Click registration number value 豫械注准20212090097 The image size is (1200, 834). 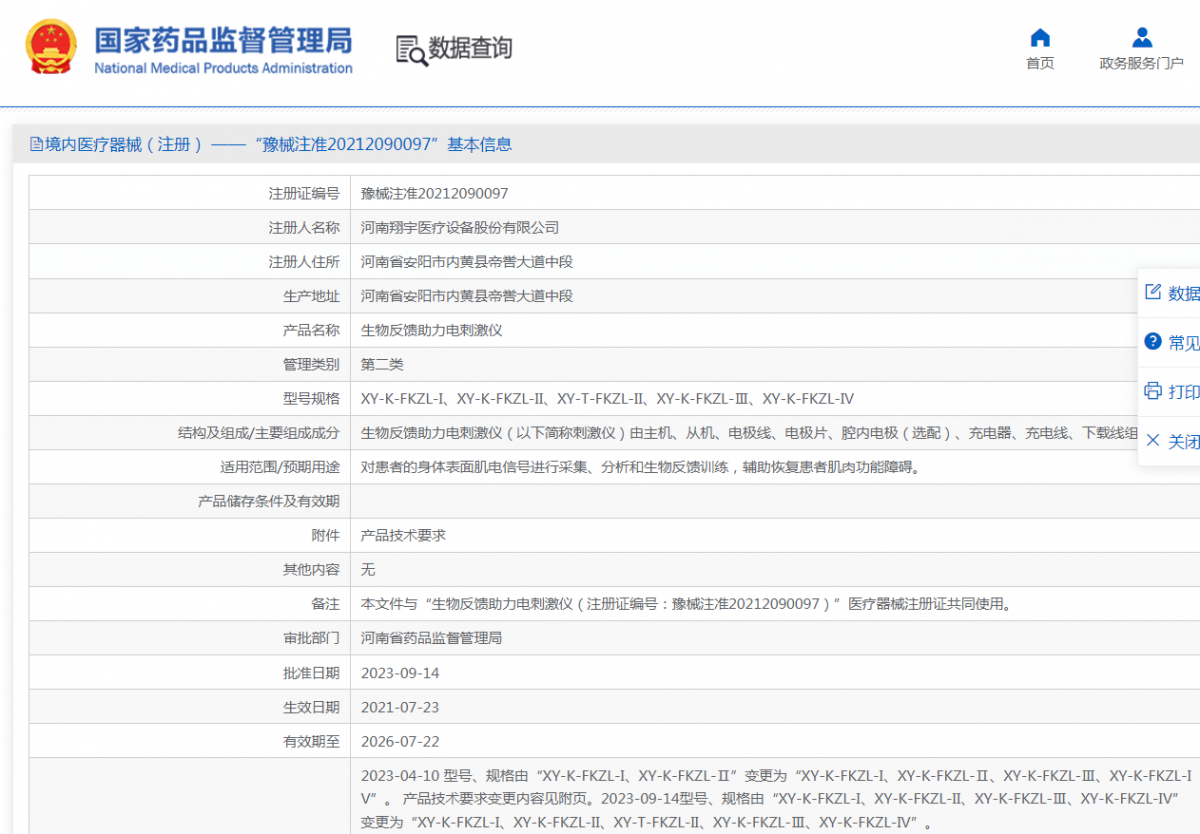(x=434, y=193)
